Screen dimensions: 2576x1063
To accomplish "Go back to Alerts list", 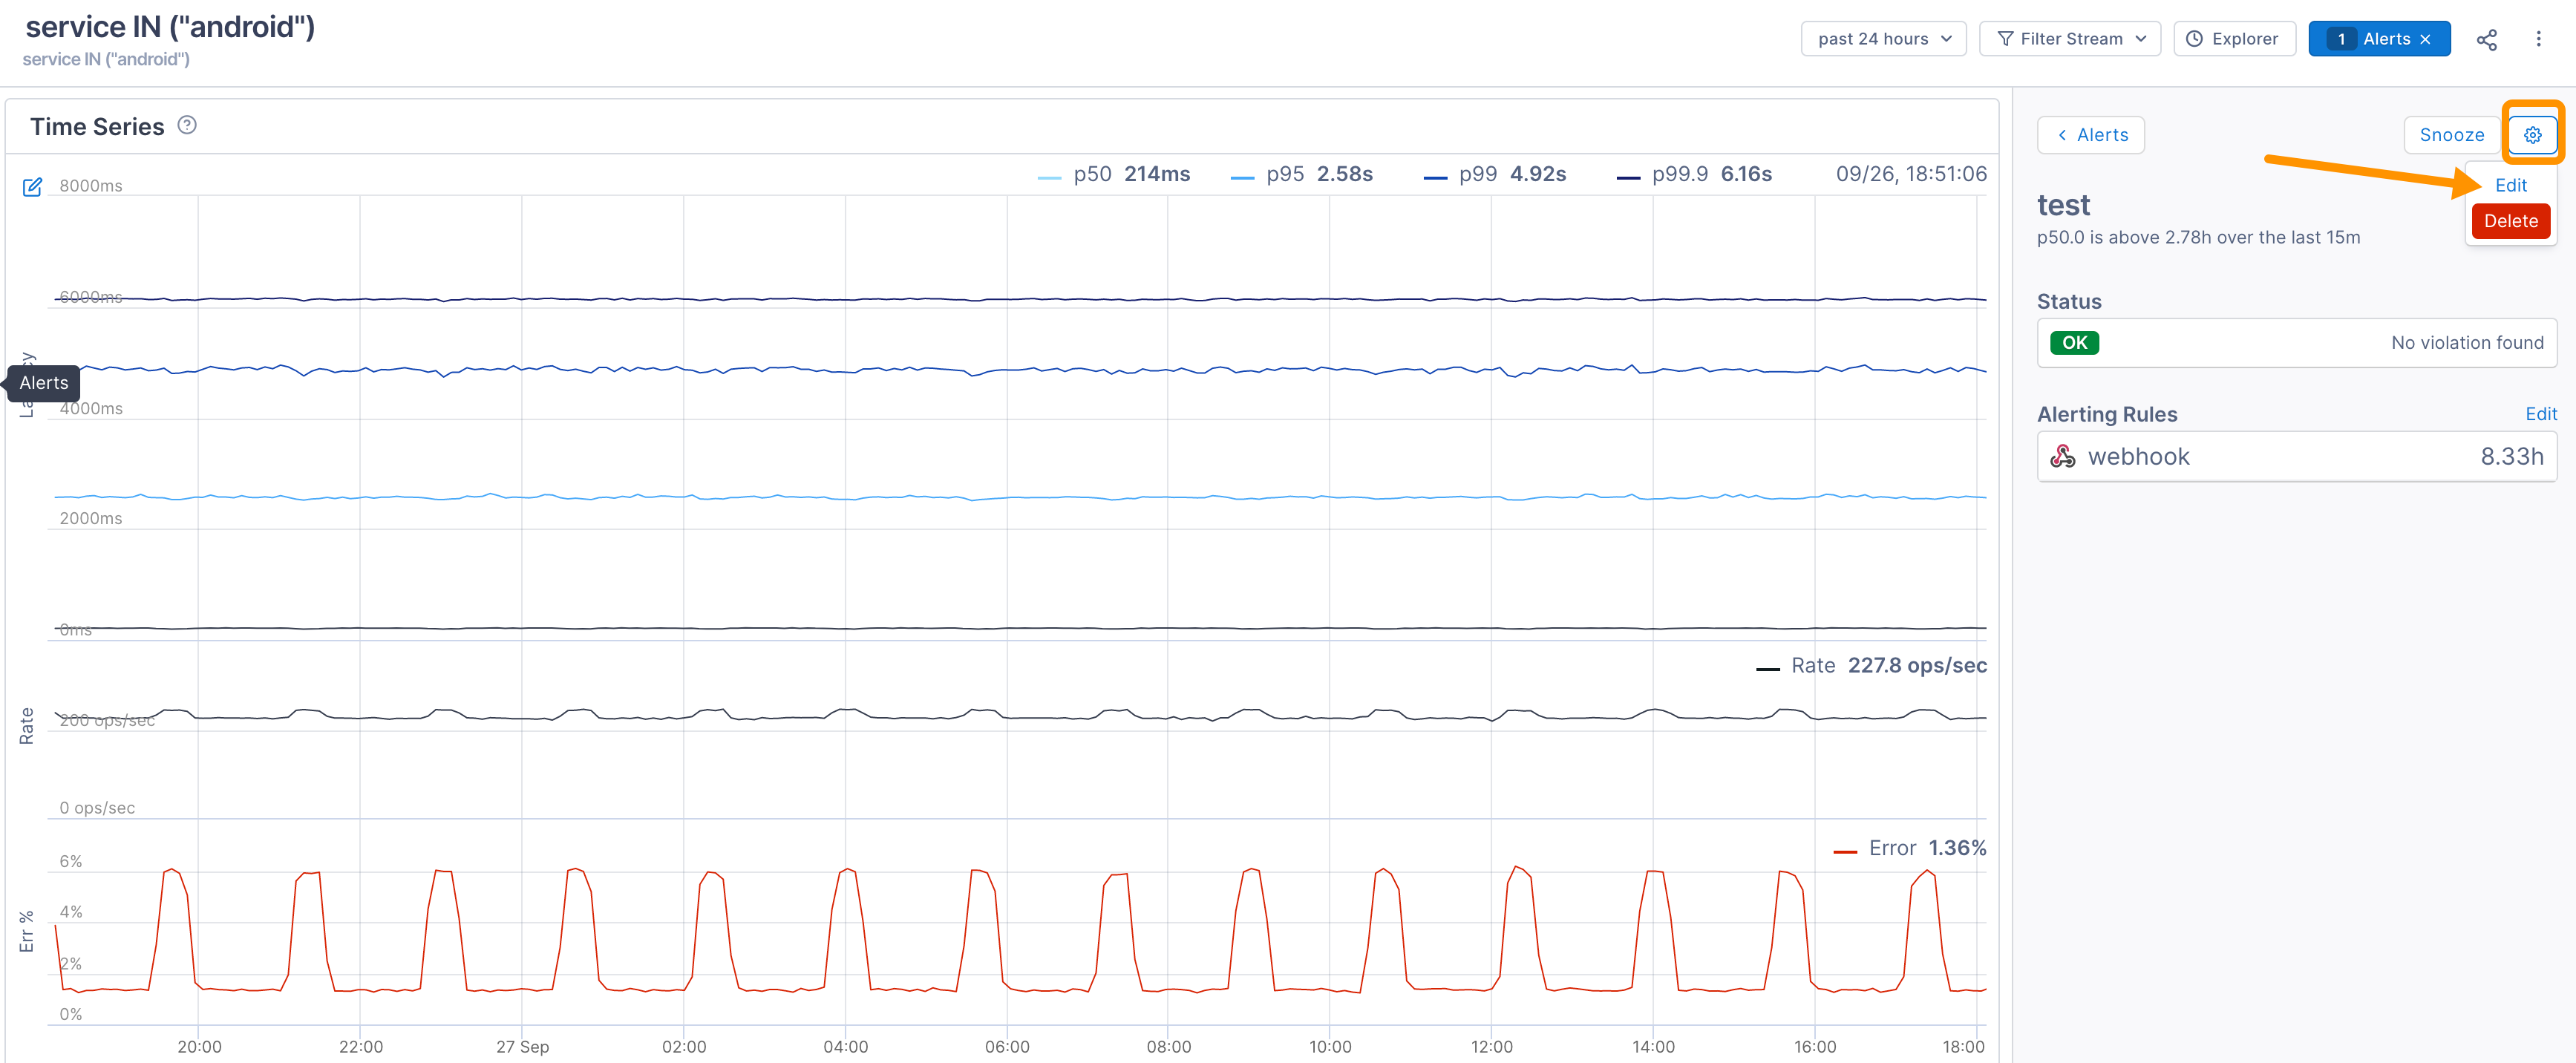I will pyautogui.click(x=2090, y=135).
